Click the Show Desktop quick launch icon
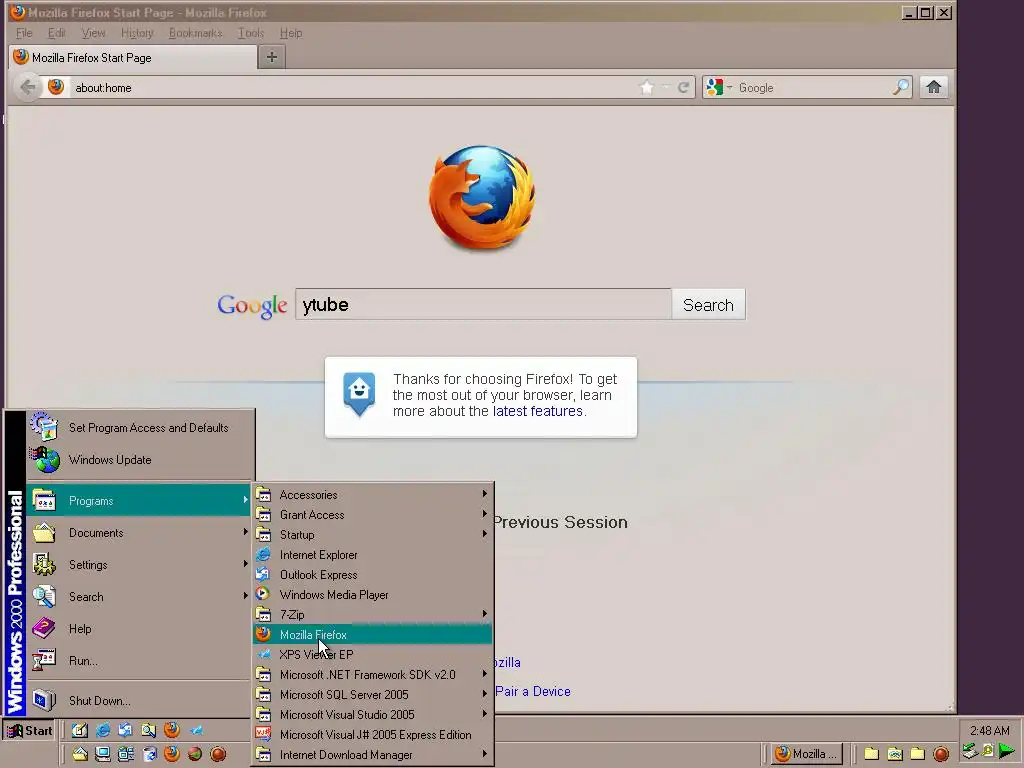 [80, 731]
